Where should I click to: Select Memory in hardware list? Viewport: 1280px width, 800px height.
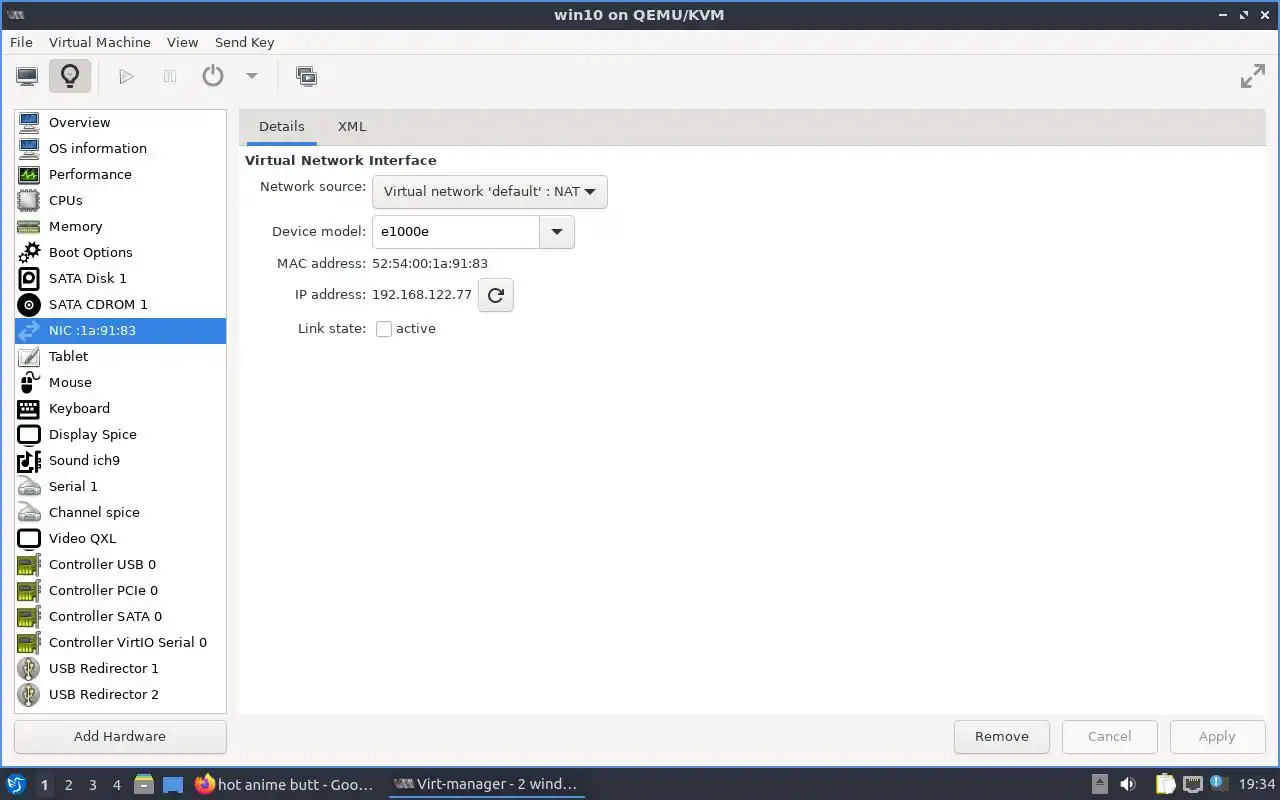[x=120, y=226]
